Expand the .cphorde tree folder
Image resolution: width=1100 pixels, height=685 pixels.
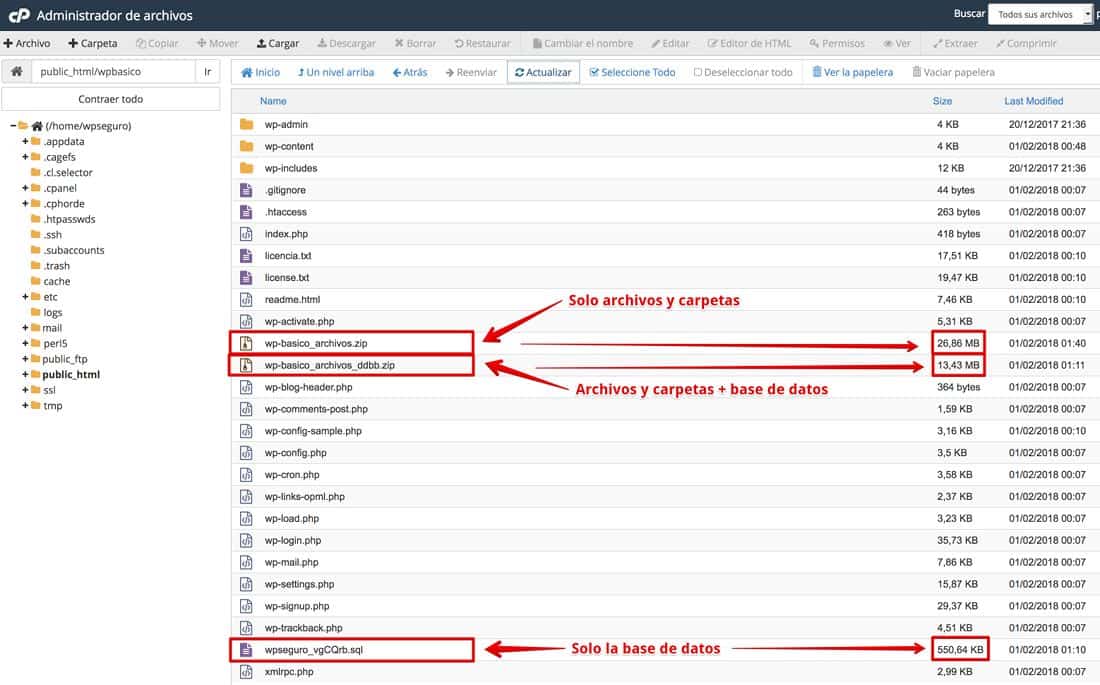(25, 204)
